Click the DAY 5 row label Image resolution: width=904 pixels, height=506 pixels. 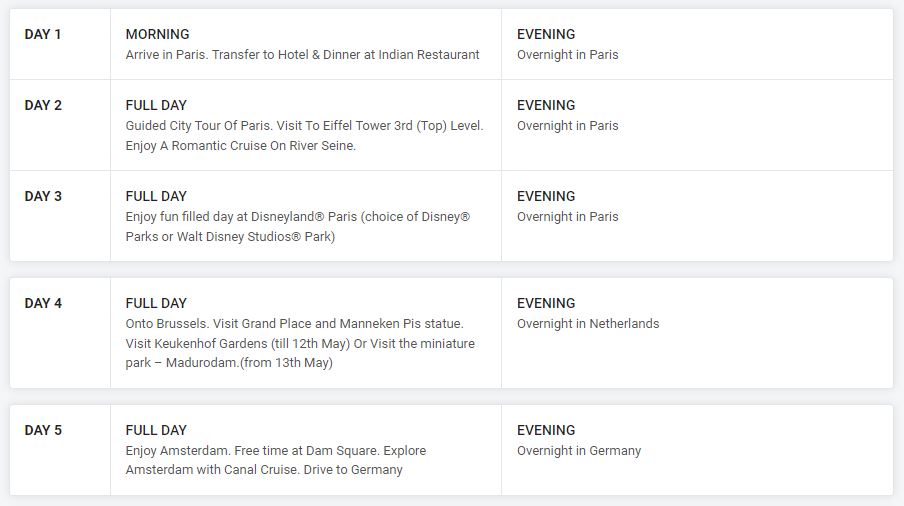tap(43, 431)
